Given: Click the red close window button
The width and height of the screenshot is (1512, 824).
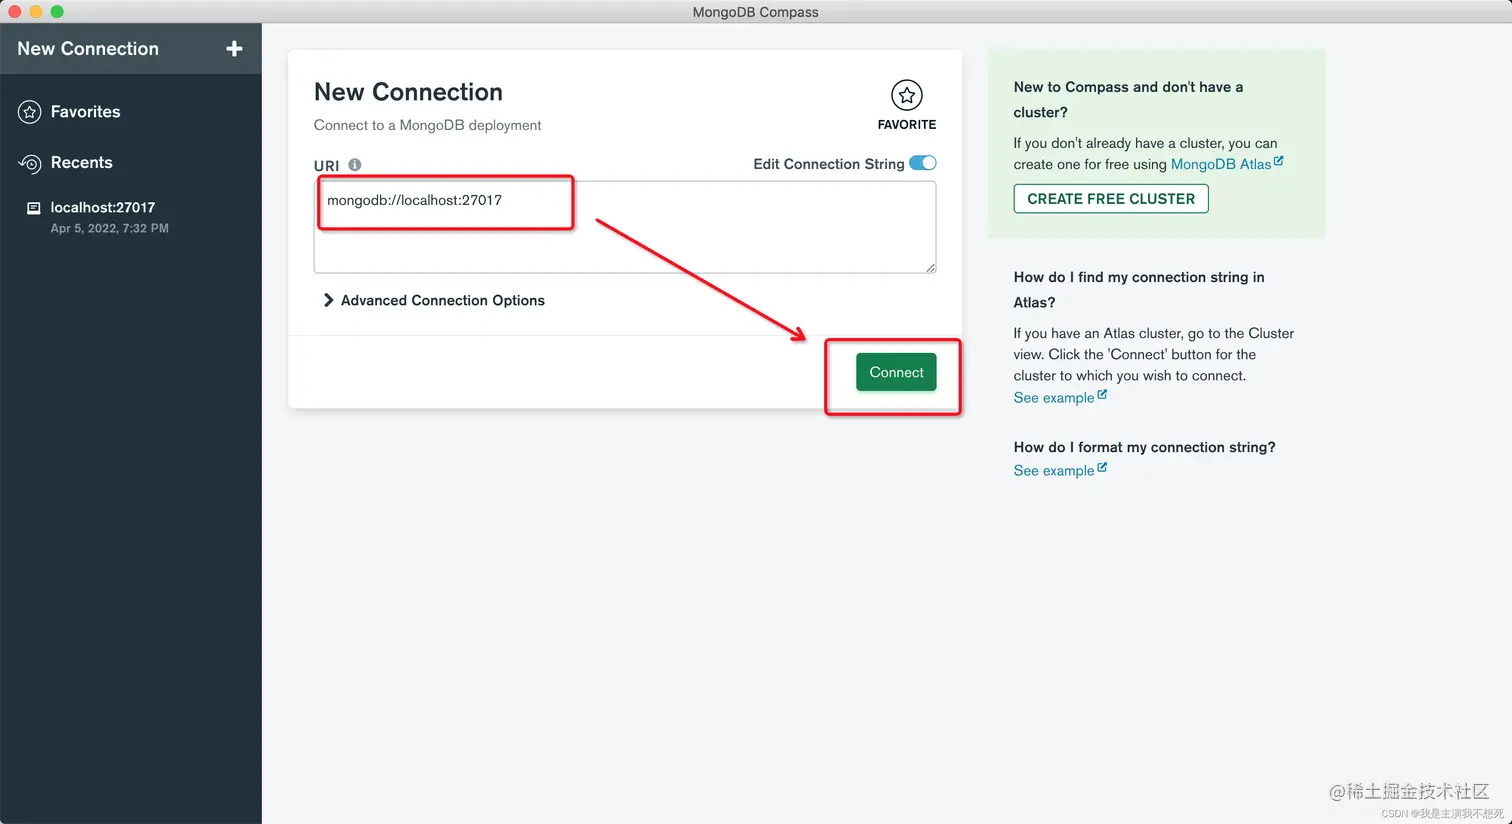Looking at the screenshot, I should coord(15,12).
